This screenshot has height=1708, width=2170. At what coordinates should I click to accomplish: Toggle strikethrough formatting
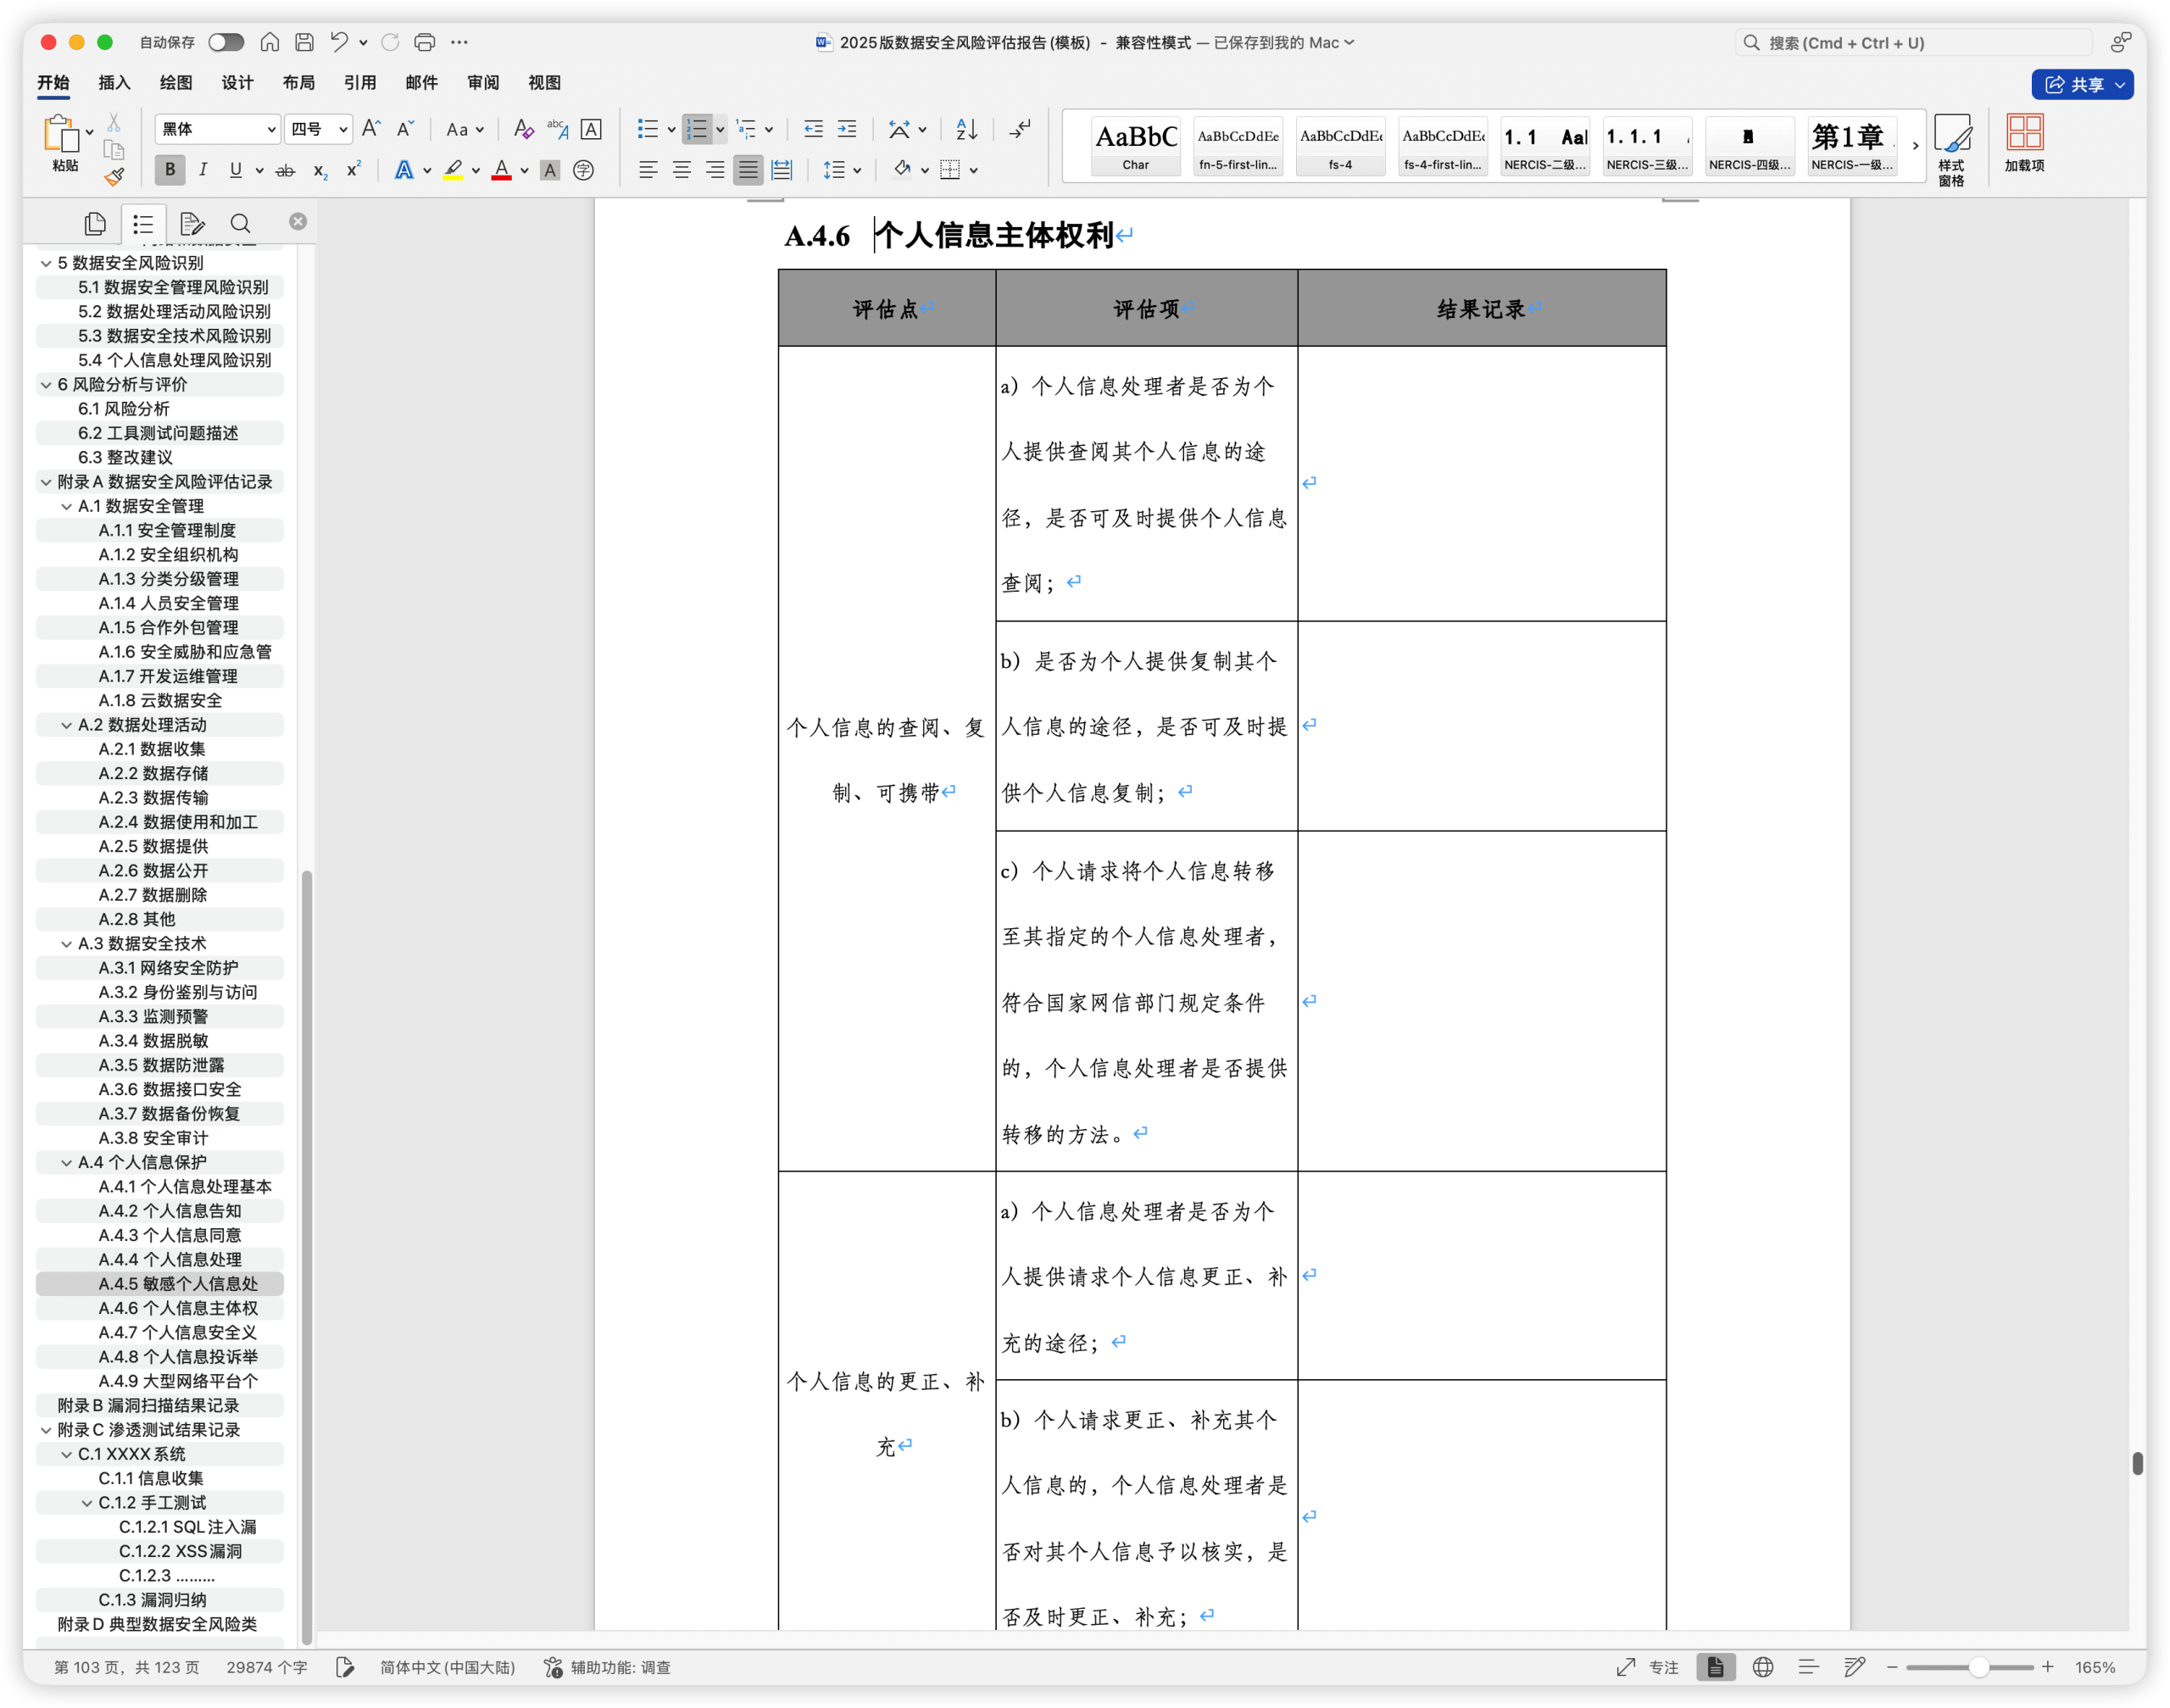(285, 170)
